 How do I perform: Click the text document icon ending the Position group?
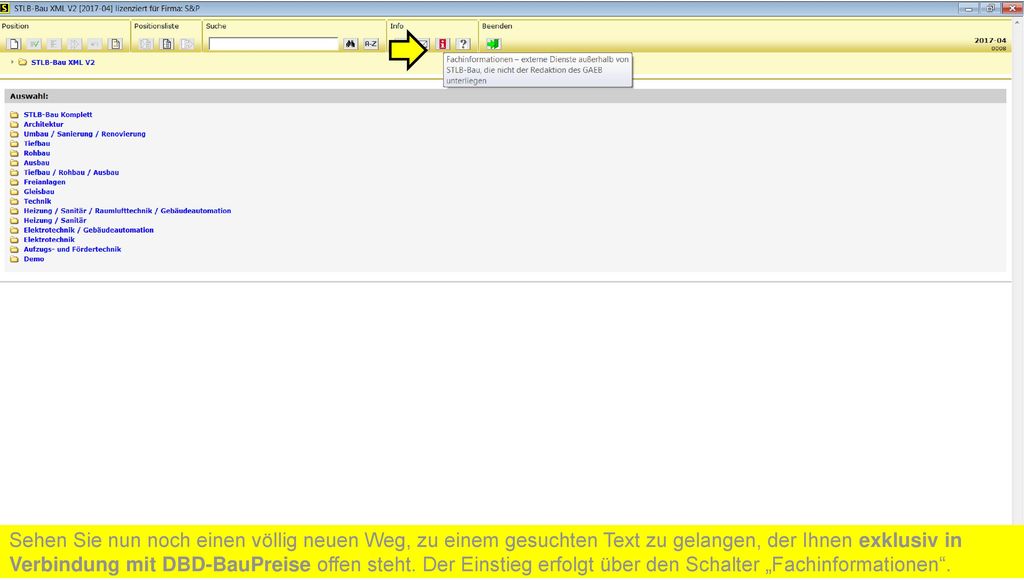point(116,44)
